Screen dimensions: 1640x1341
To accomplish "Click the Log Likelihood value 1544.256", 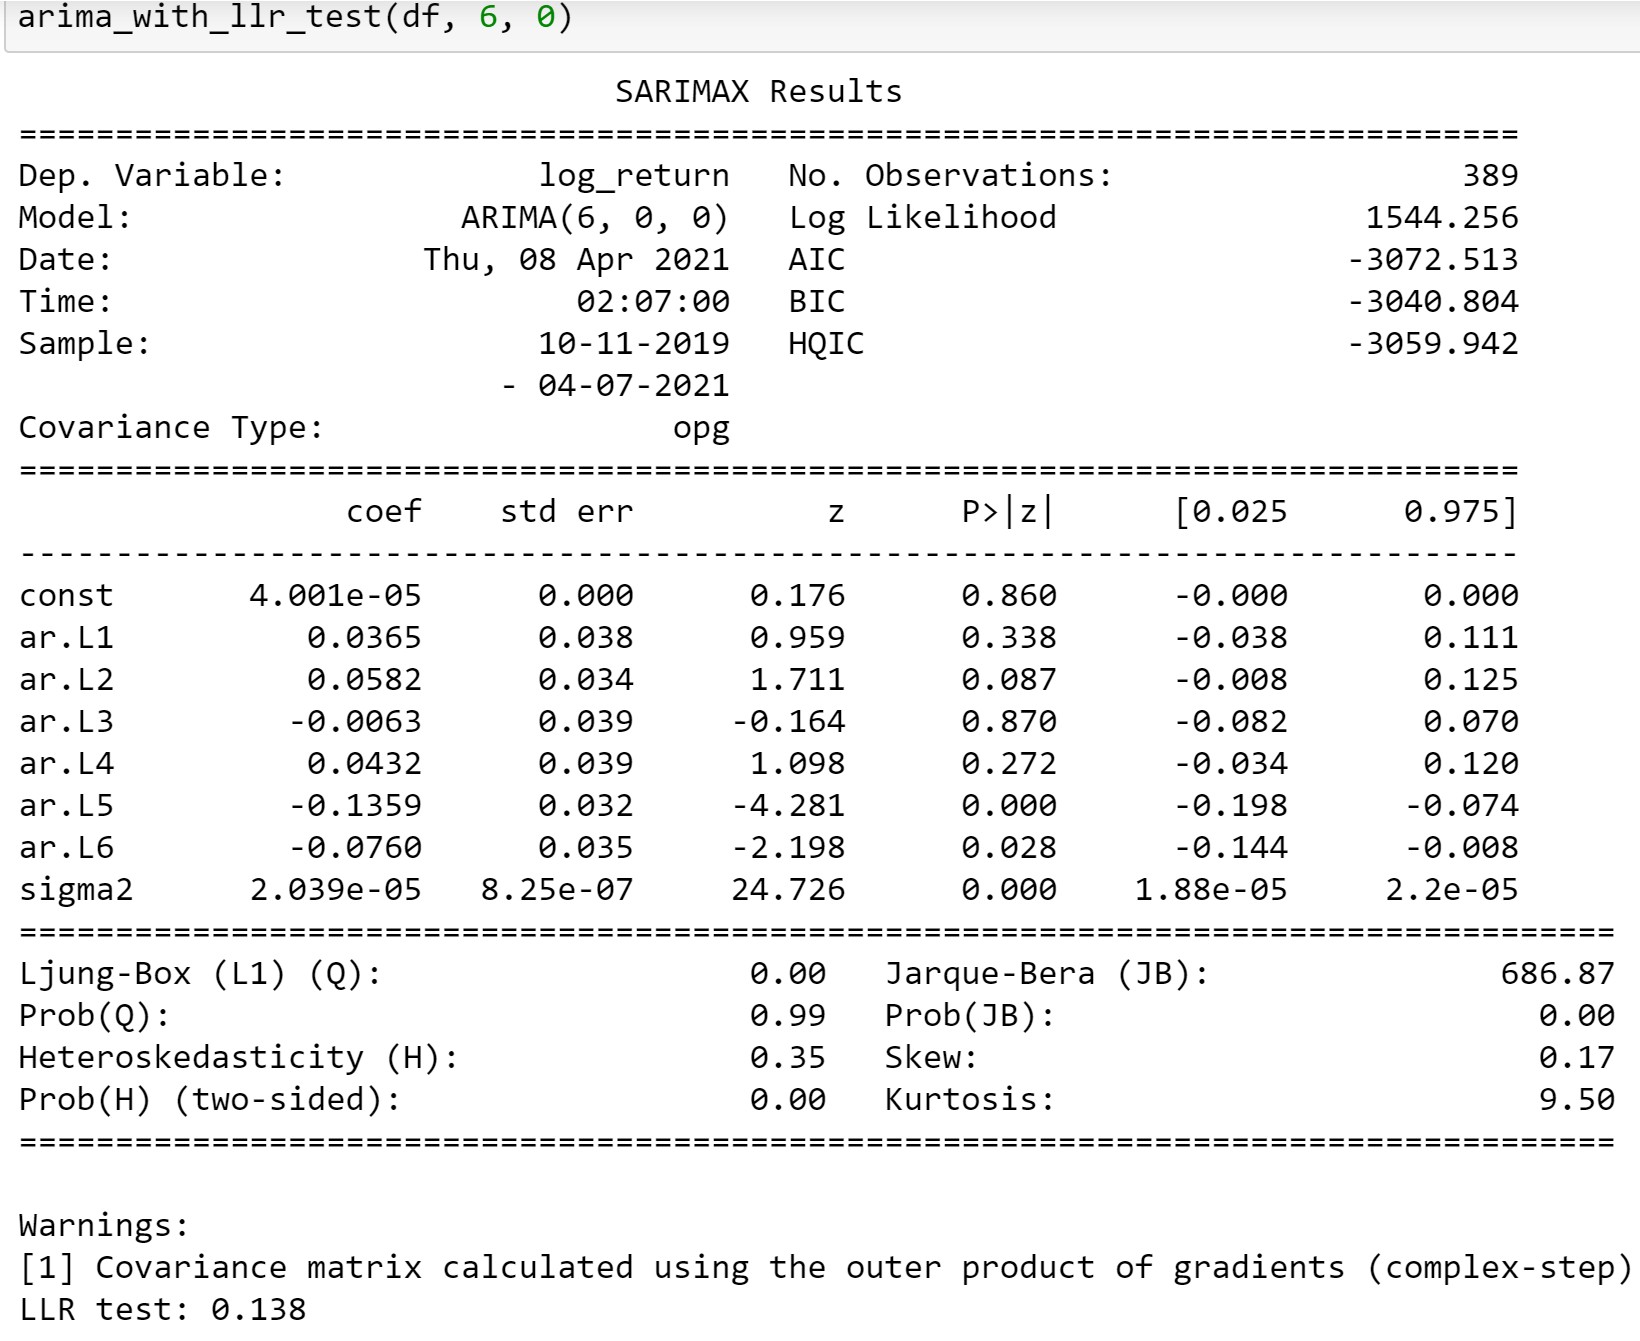I will pos(1442,218).
